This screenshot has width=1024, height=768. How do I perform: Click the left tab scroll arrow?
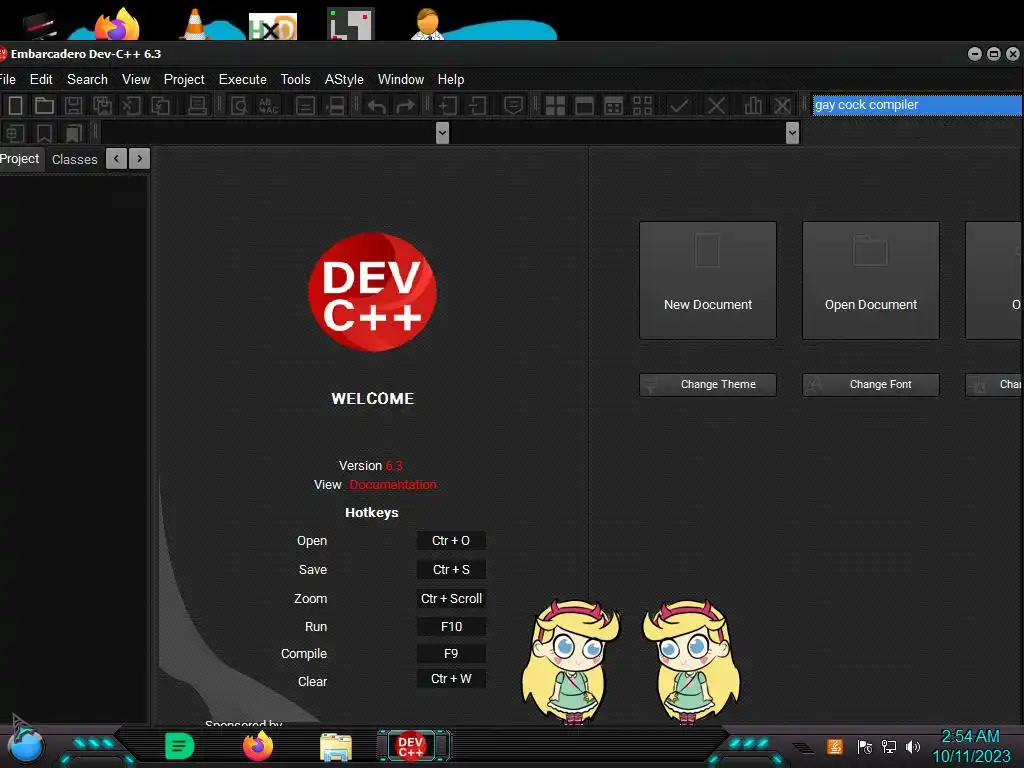(116, 159)
